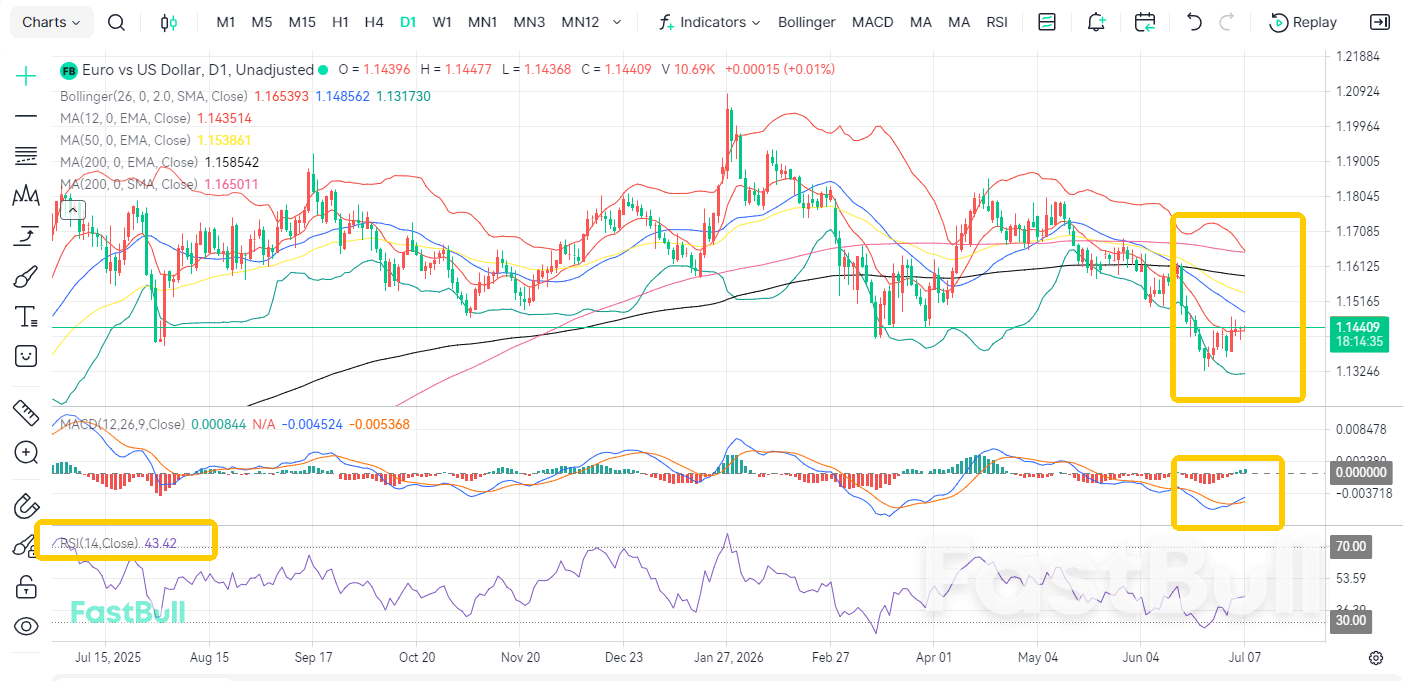Screen dimensions: 1403x681
Task: Click the volume value 10.69K
Action: (695, 70)
